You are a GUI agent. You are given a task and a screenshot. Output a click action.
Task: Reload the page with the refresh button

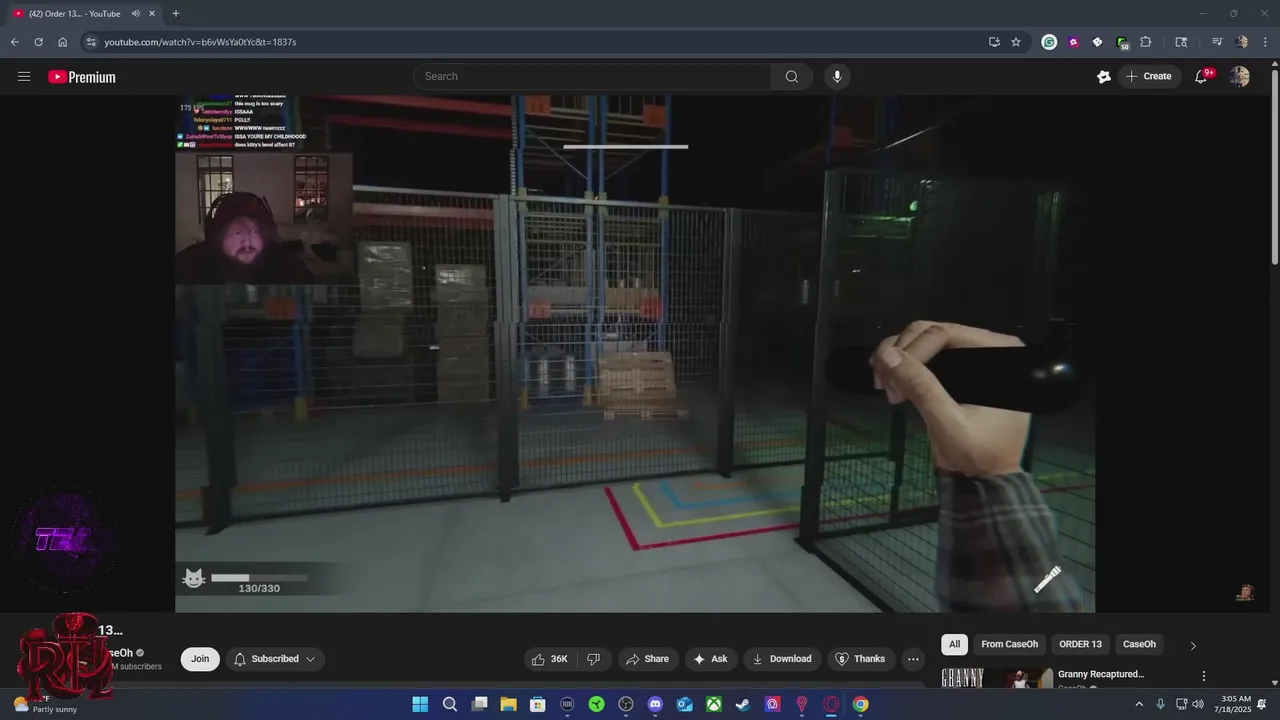pyautogui.click(x=38, y=42)
